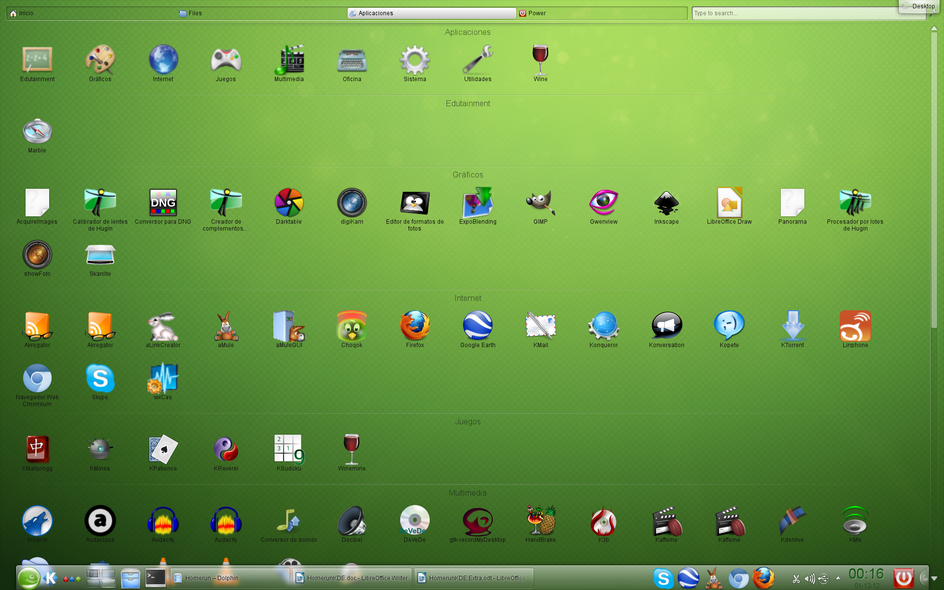This screenshot has height=590, width=944.
Task: Launch Firefox from the Internet section
Action: [415, 329]
